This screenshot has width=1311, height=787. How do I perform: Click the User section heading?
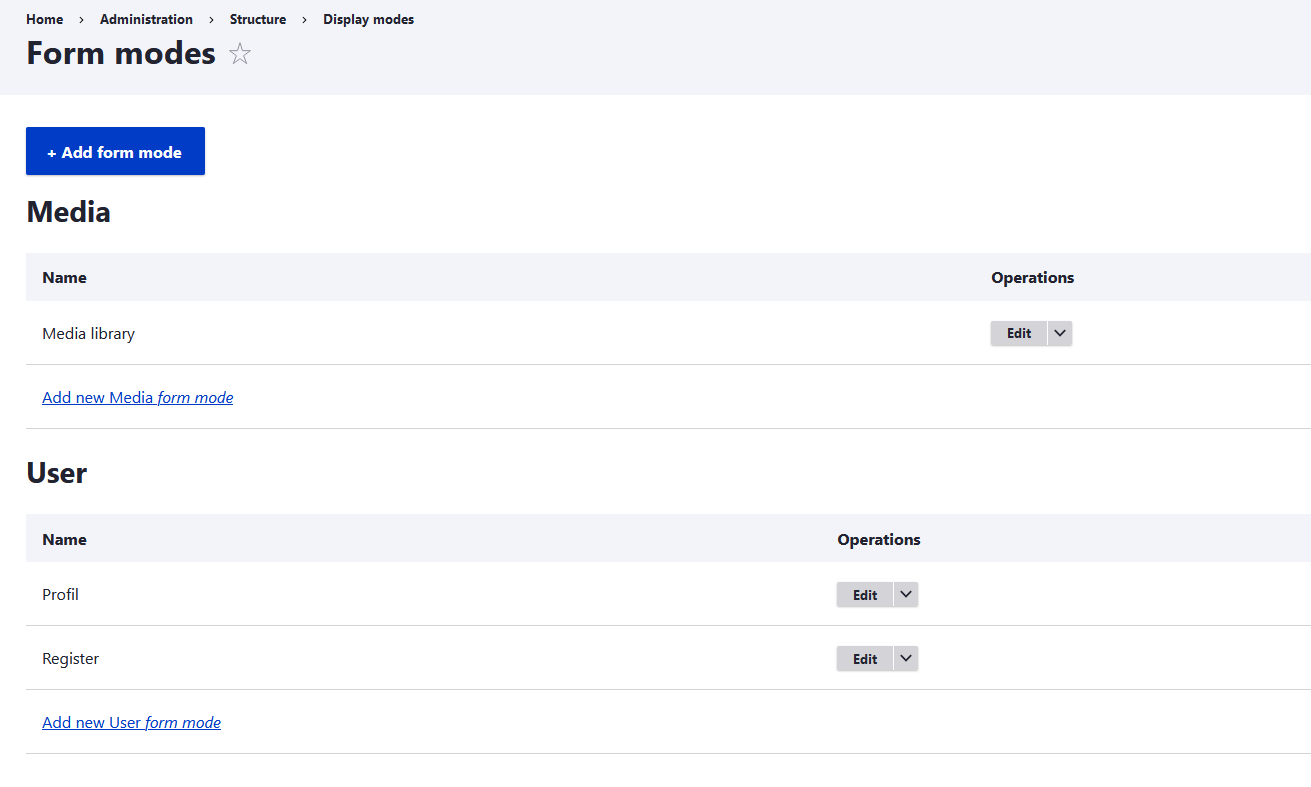coord(57,473)
